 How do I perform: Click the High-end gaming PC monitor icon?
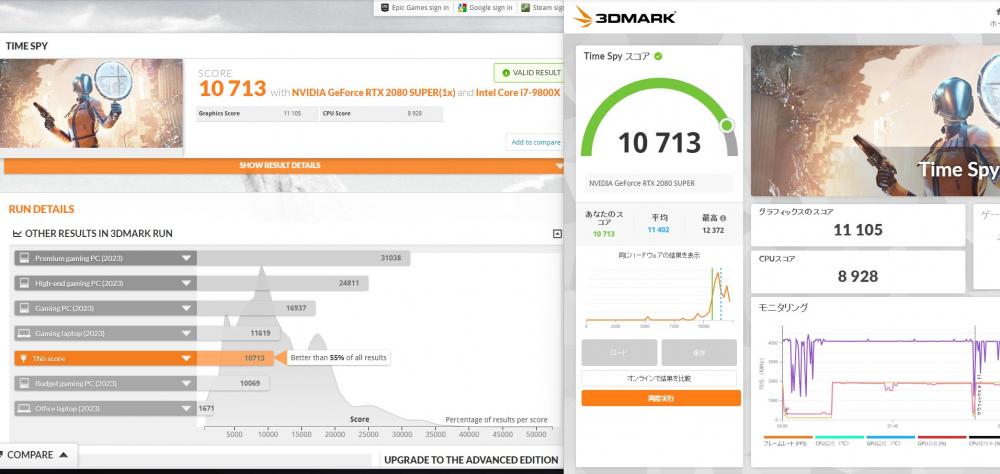tap(24, 283)
